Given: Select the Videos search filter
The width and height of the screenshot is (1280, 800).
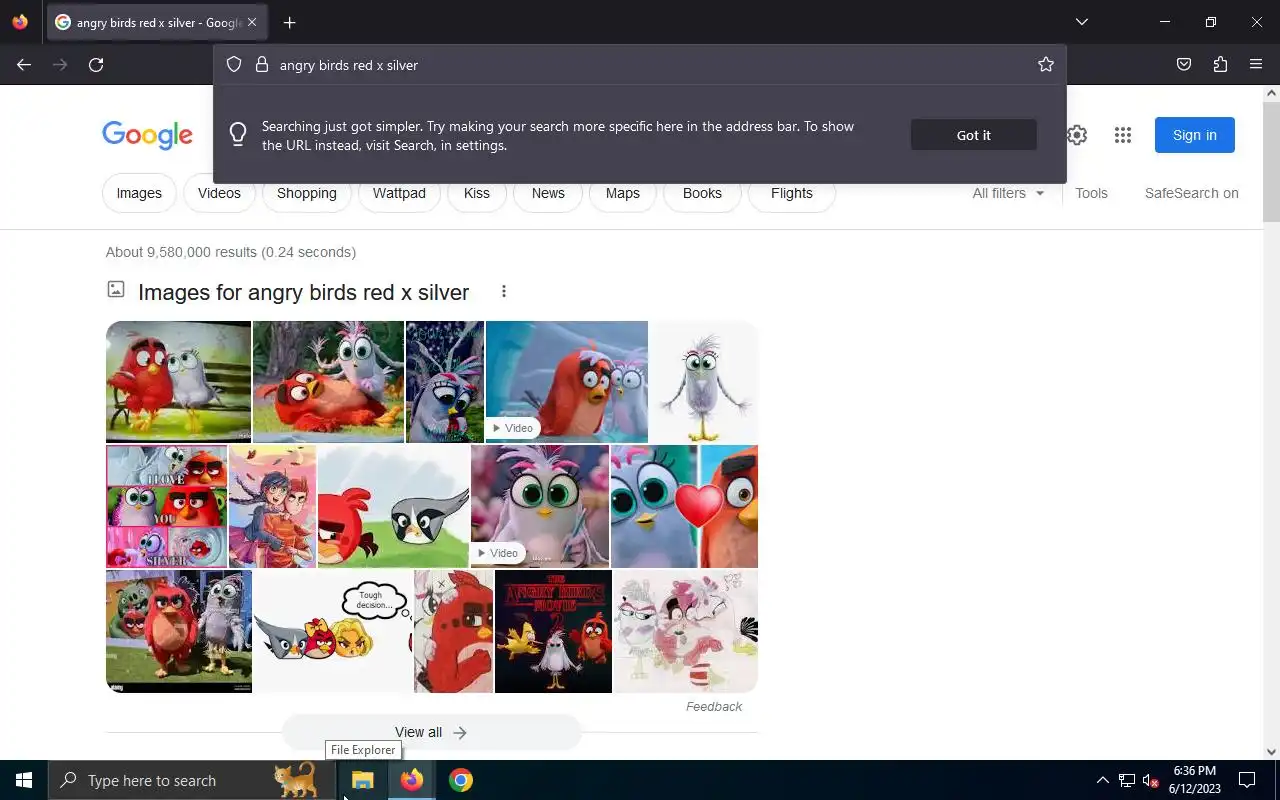Looking at the screenshot, I should tap(219, 193).
